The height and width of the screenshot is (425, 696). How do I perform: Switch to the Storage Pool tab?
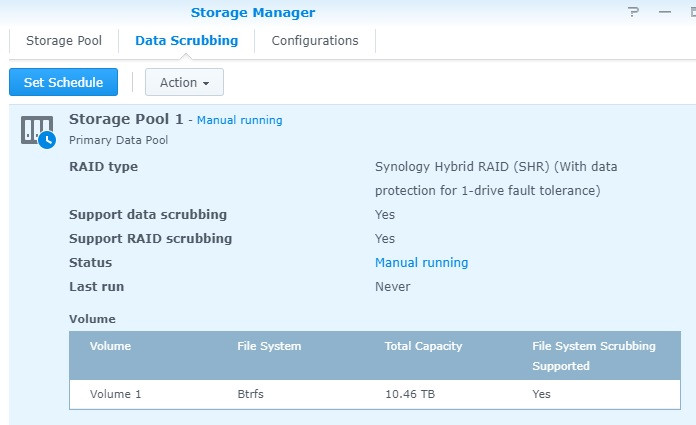pyautogui.click(x=63, y=41)
